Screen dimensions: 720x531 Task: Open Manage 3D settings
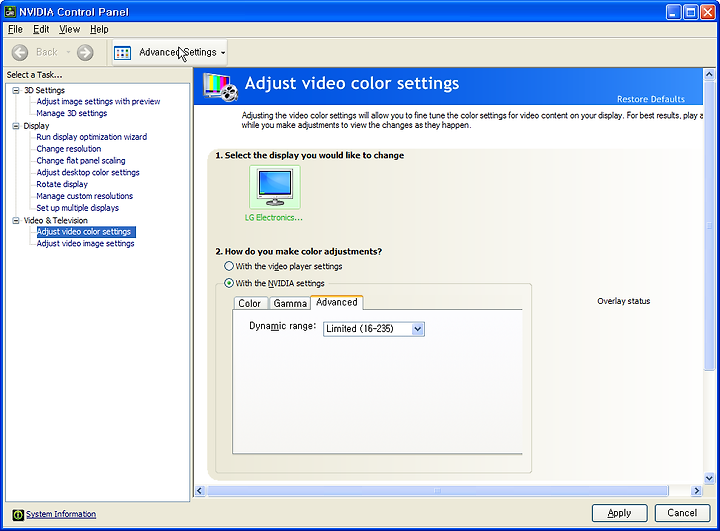point(72,113)
